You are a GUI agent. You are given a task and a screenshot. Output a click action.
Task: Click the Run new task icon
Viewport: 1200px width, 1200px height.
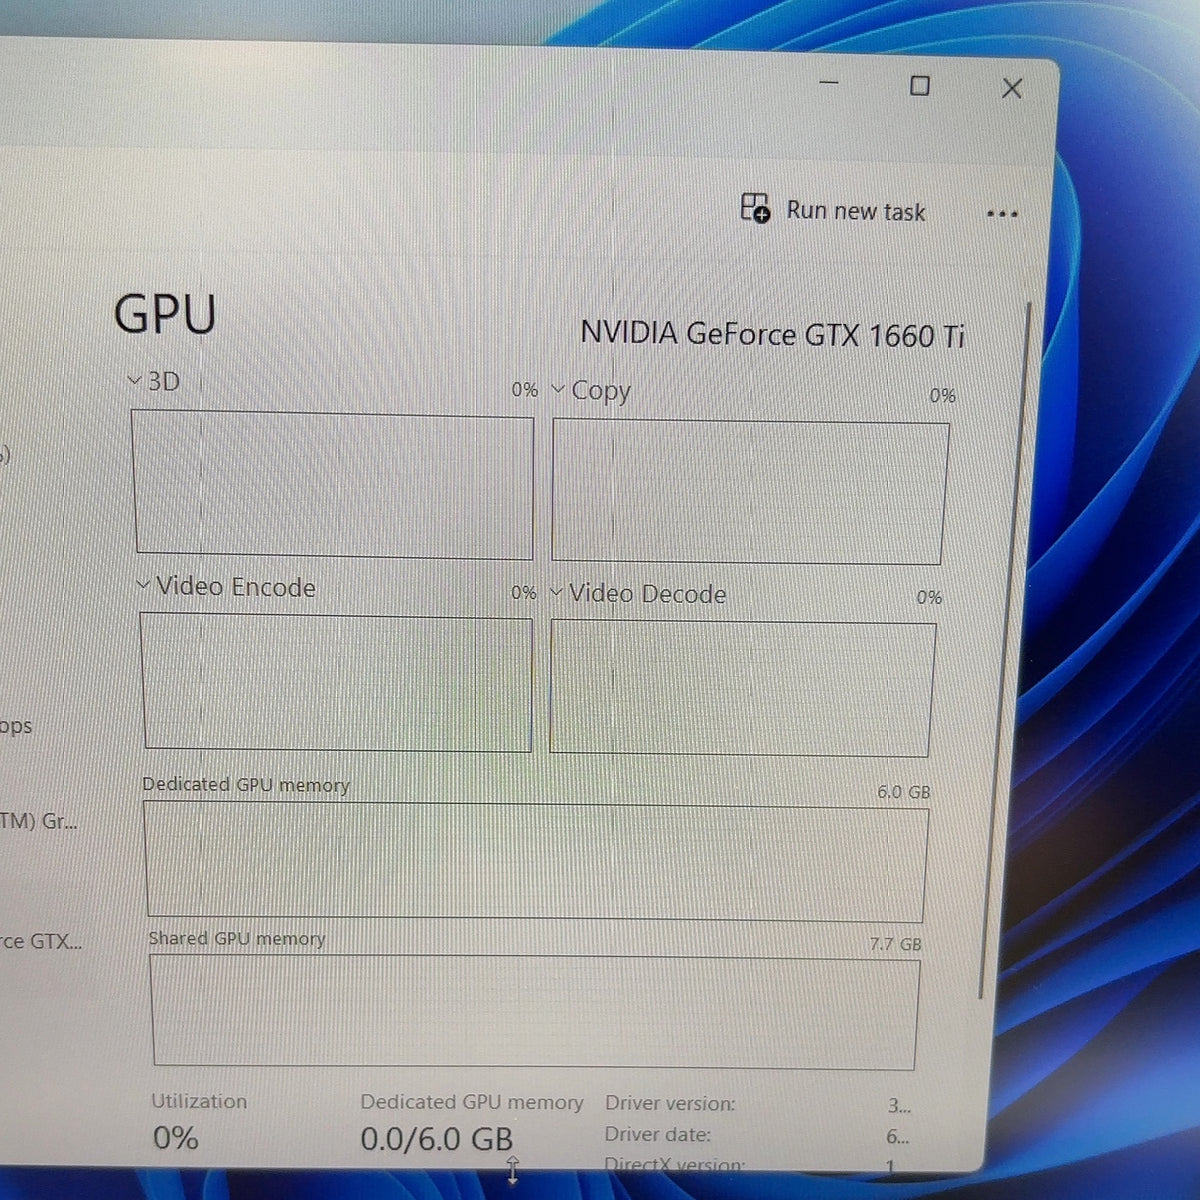pyautogui.click(x=755, y=208)
